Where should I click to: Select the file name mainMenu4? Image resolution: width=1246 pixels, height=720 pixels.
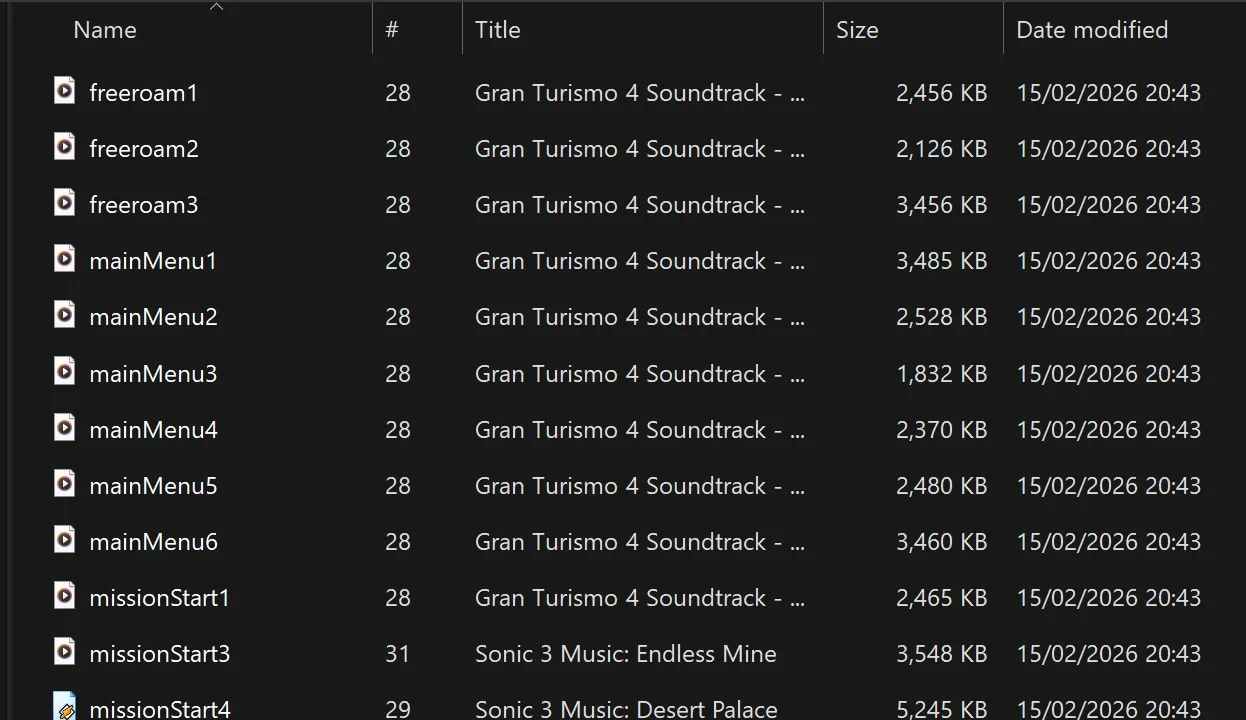(x=153, y=430)
